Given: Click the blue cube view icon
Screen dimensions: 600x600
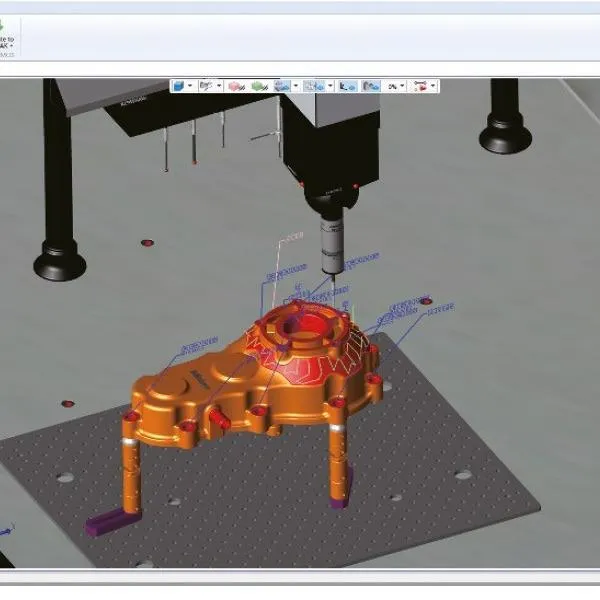Looking at the screenshot, I should click(180, 87).
